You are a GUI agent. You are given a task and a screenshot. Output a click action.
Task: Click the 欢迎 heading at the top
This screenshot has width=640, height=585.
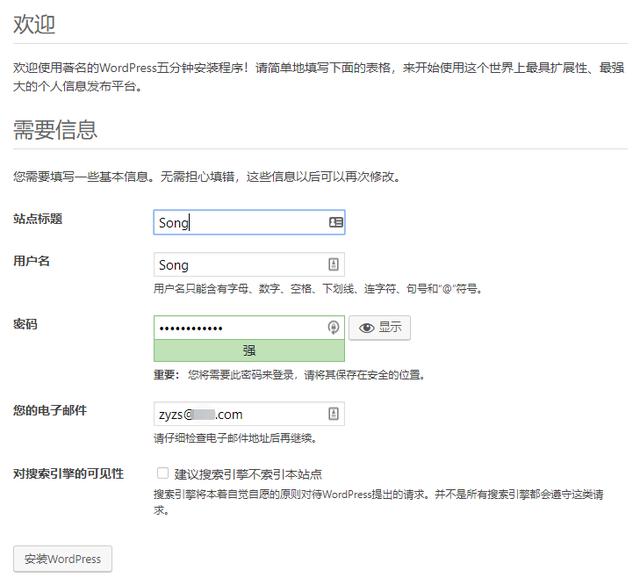click(x=34, y=25)
